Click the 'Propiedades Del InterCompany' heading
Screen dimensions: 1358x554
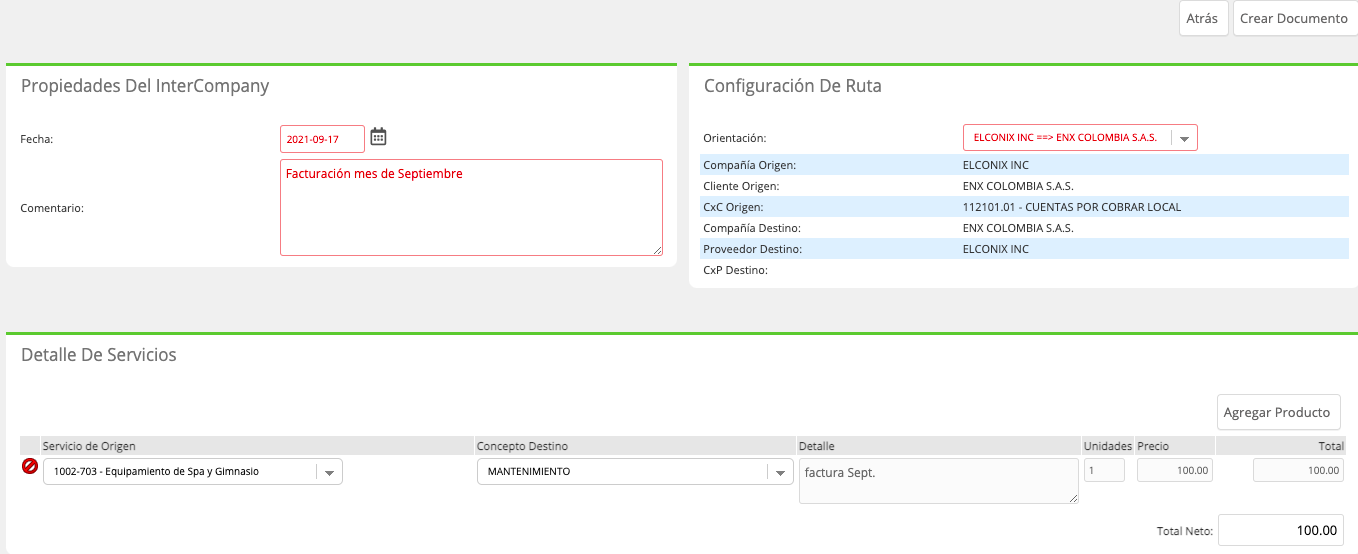pos(145,86)
